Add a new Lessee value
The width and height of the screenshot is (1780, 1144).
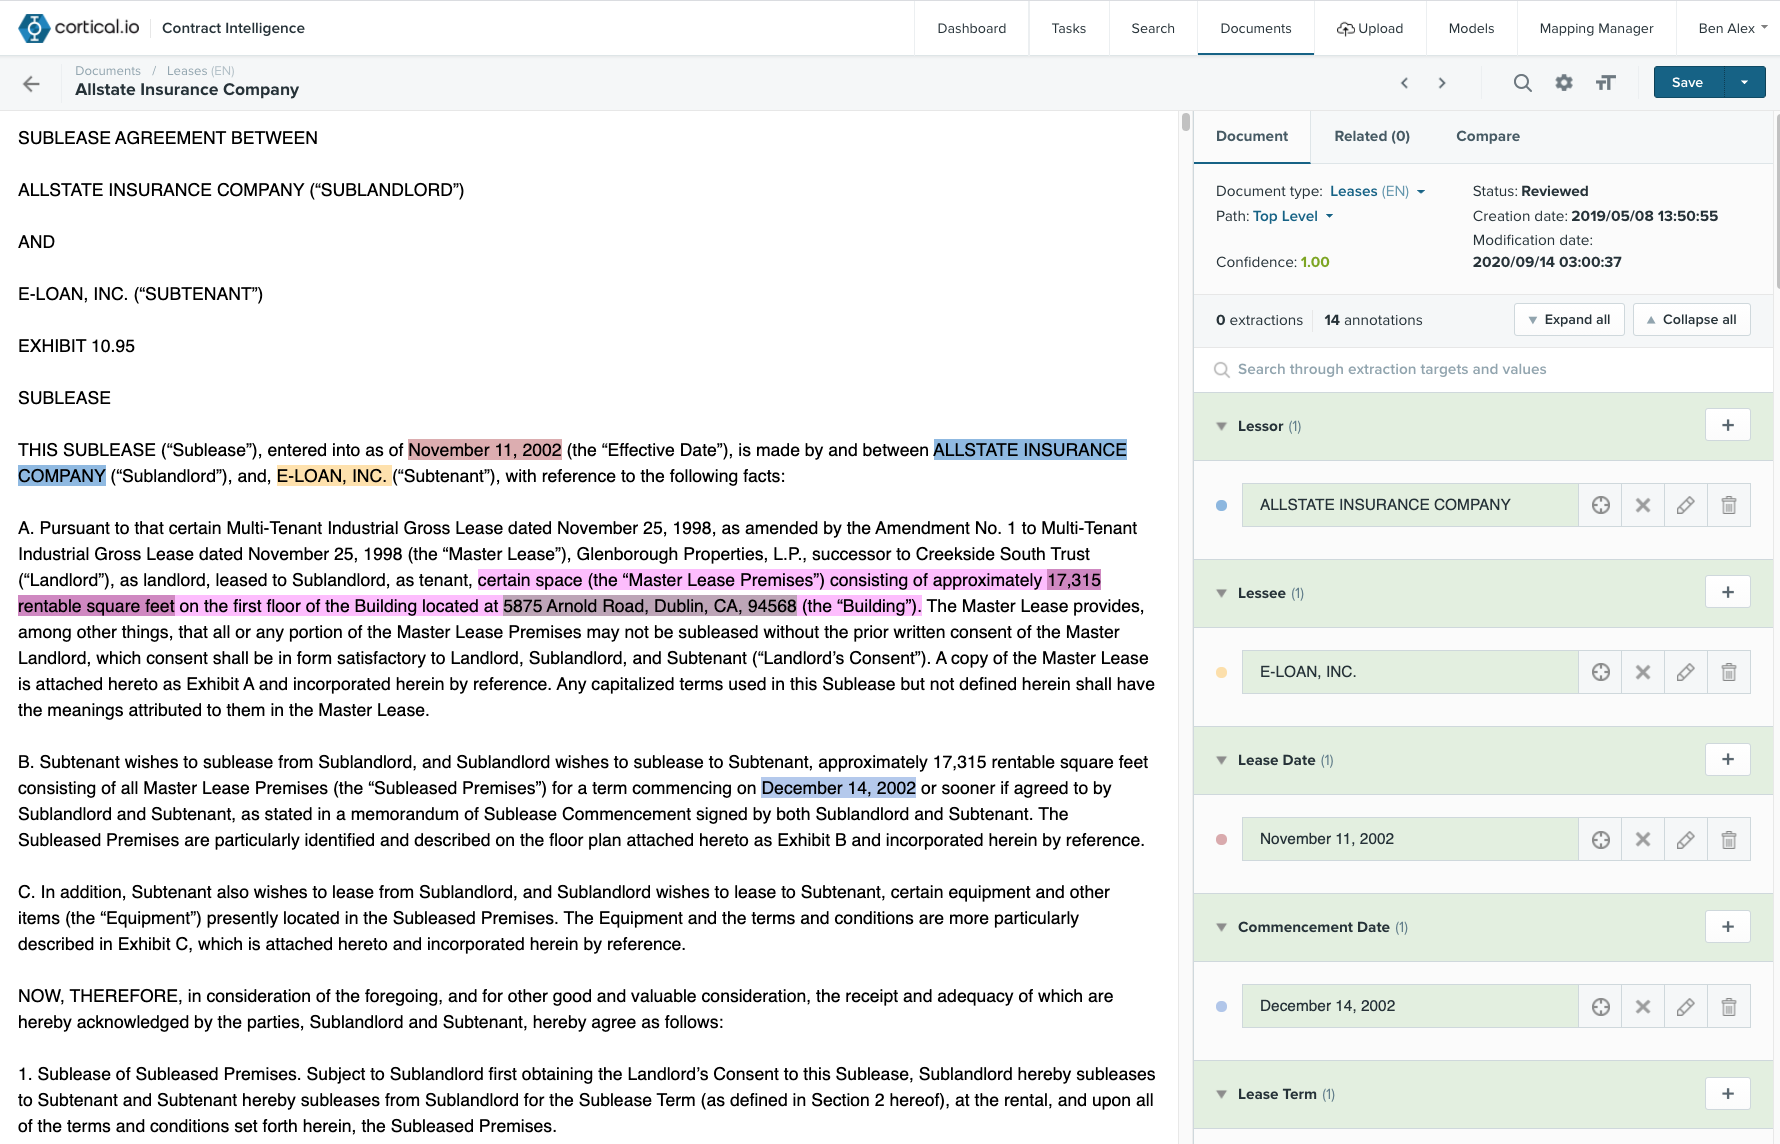[1728, 592]
